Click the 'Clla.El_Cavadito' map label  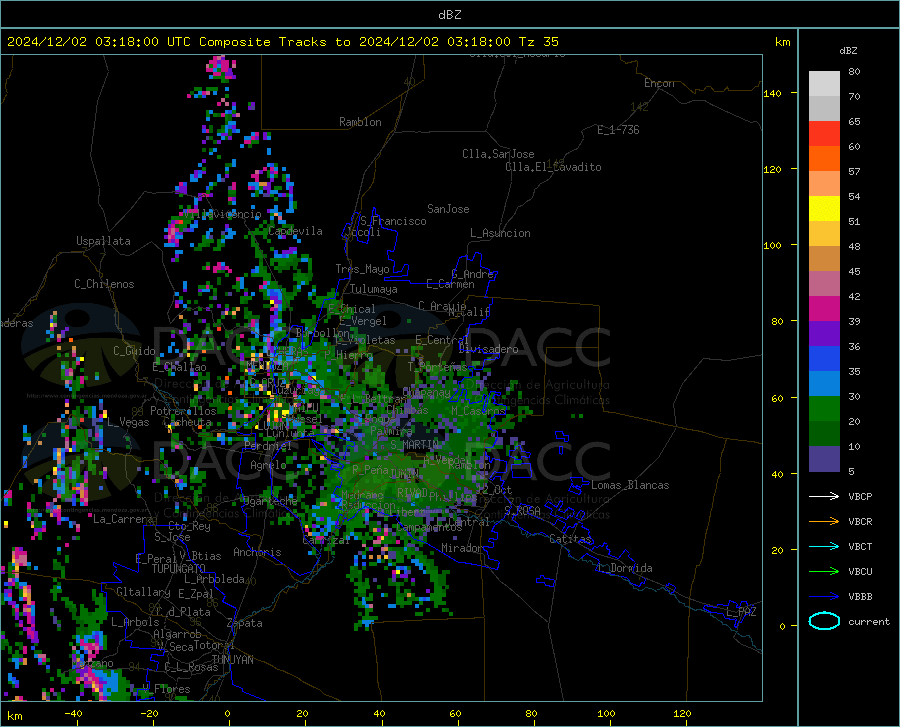(553, 167)
